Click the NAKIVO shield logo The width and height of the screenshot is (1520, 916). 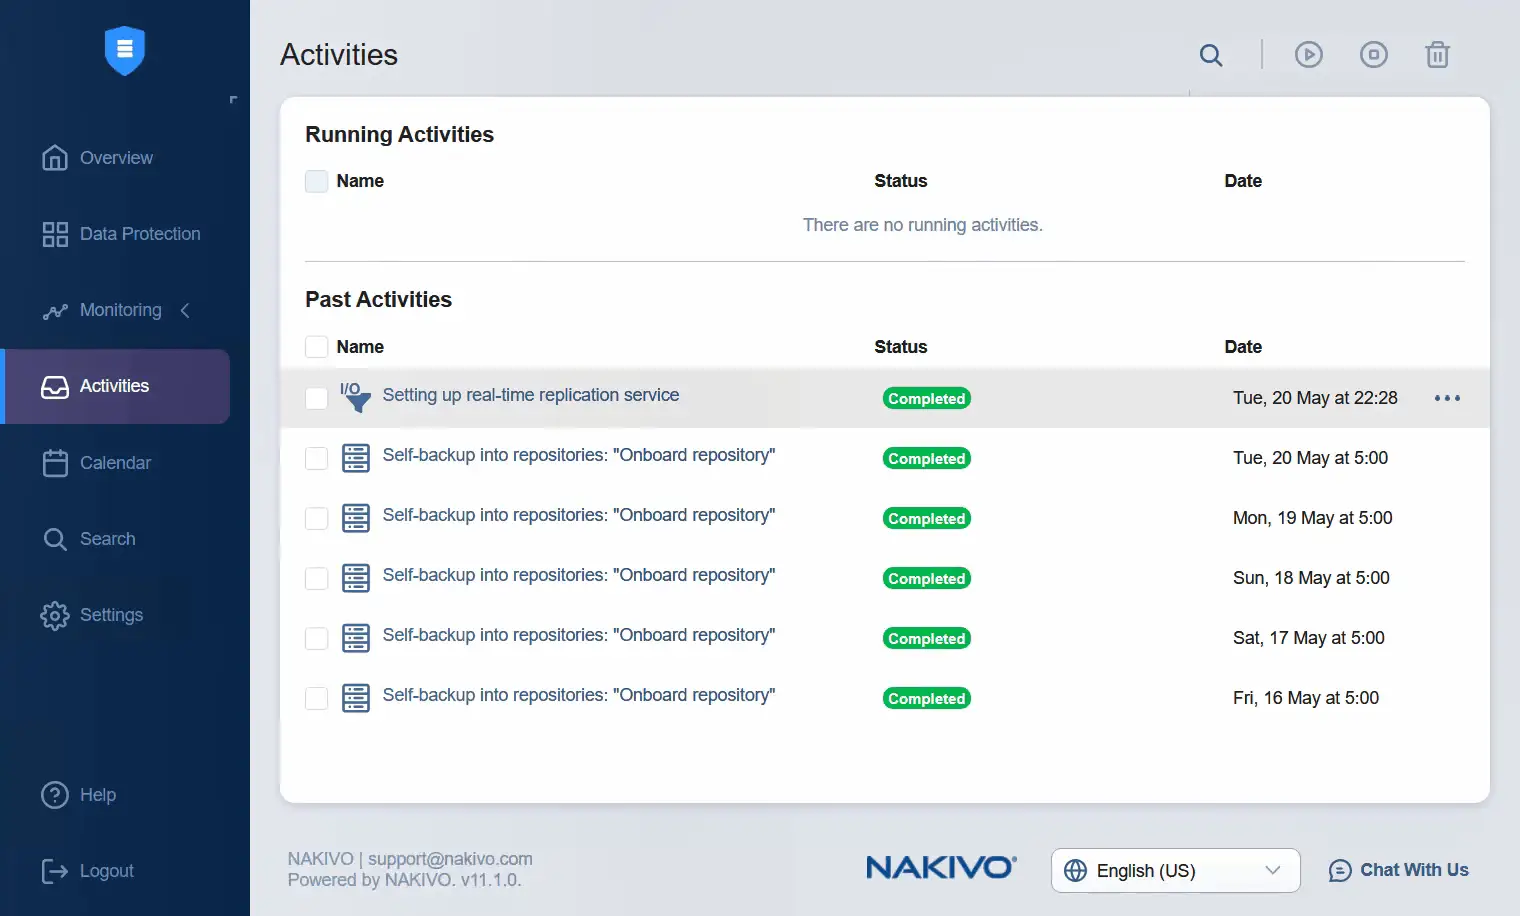(x=125, y=50)
